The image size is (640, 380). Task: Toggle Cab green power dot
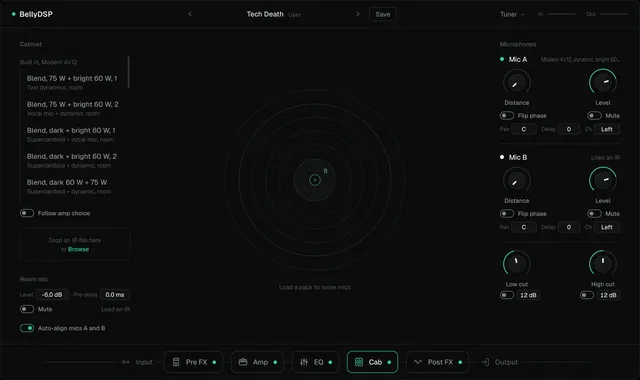point(389,362)
